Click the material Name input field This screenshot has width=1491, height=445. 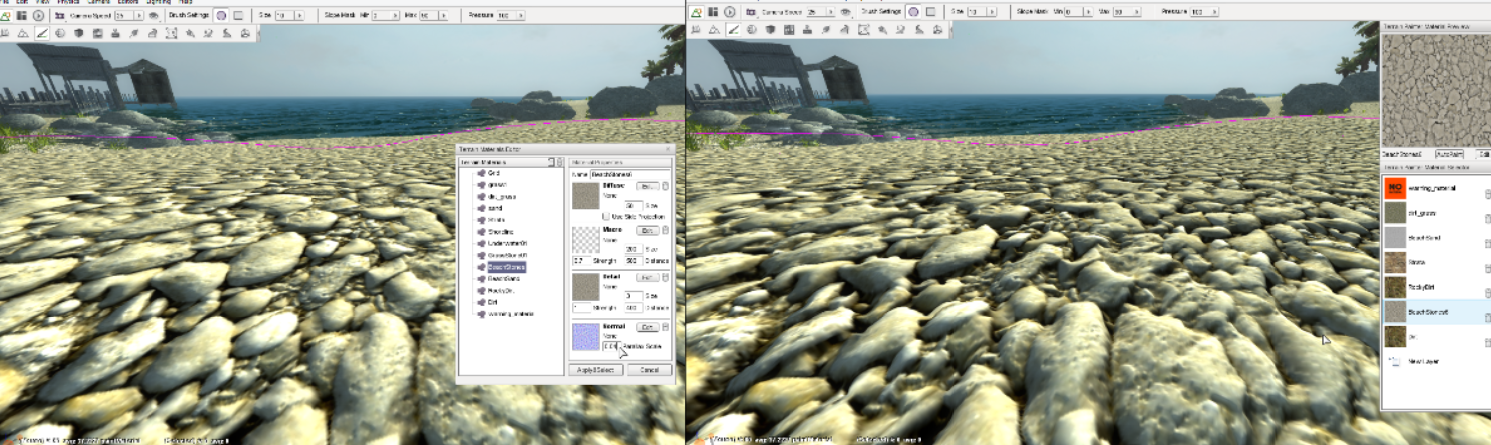[x=628, y=174]
